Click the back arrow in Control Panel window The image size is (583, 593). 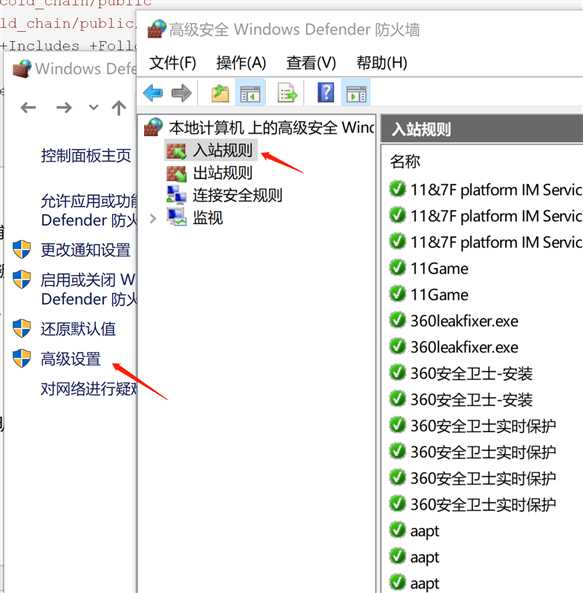[x=29, y=108]
